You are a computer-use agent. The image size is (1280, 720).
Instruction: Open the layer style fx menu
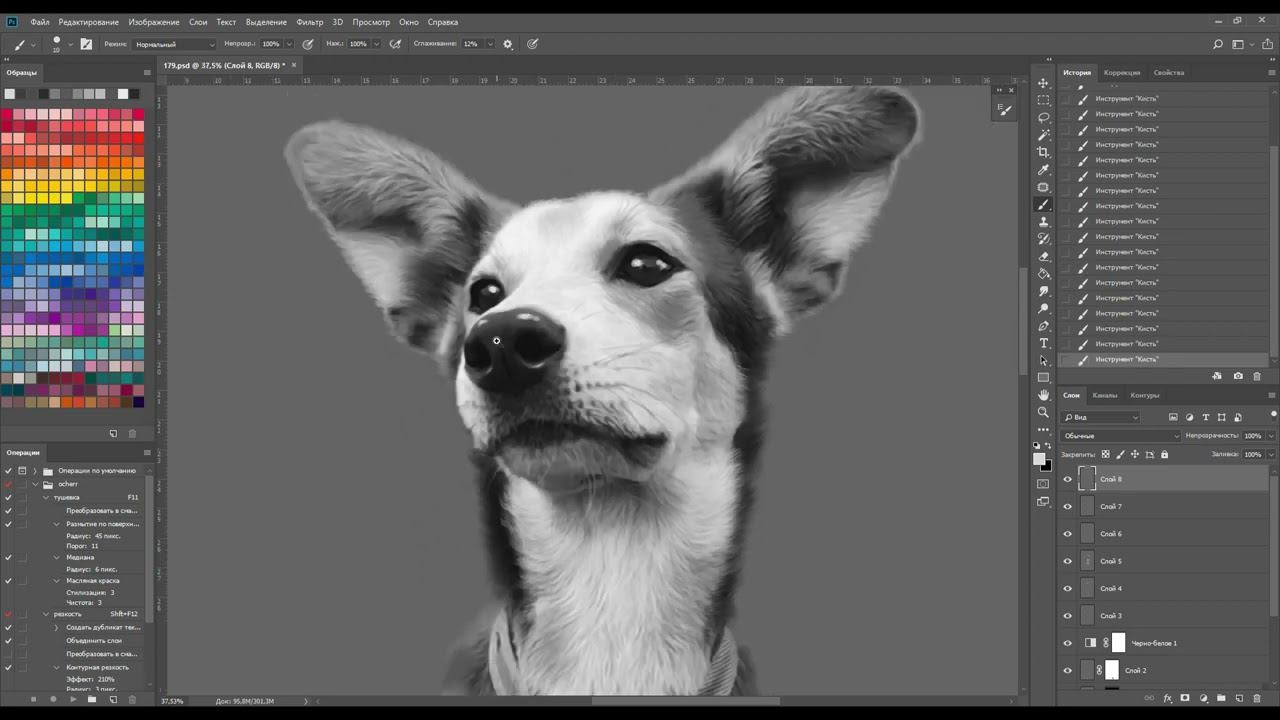(1167, 698)
